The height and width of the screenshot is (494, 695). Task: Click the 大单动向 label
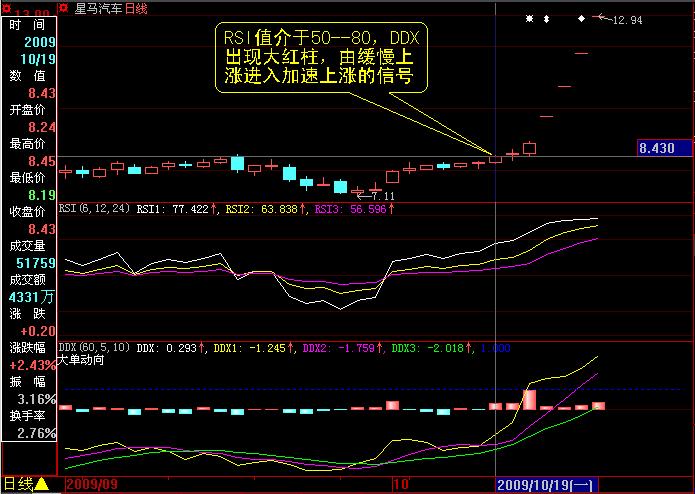81,360
